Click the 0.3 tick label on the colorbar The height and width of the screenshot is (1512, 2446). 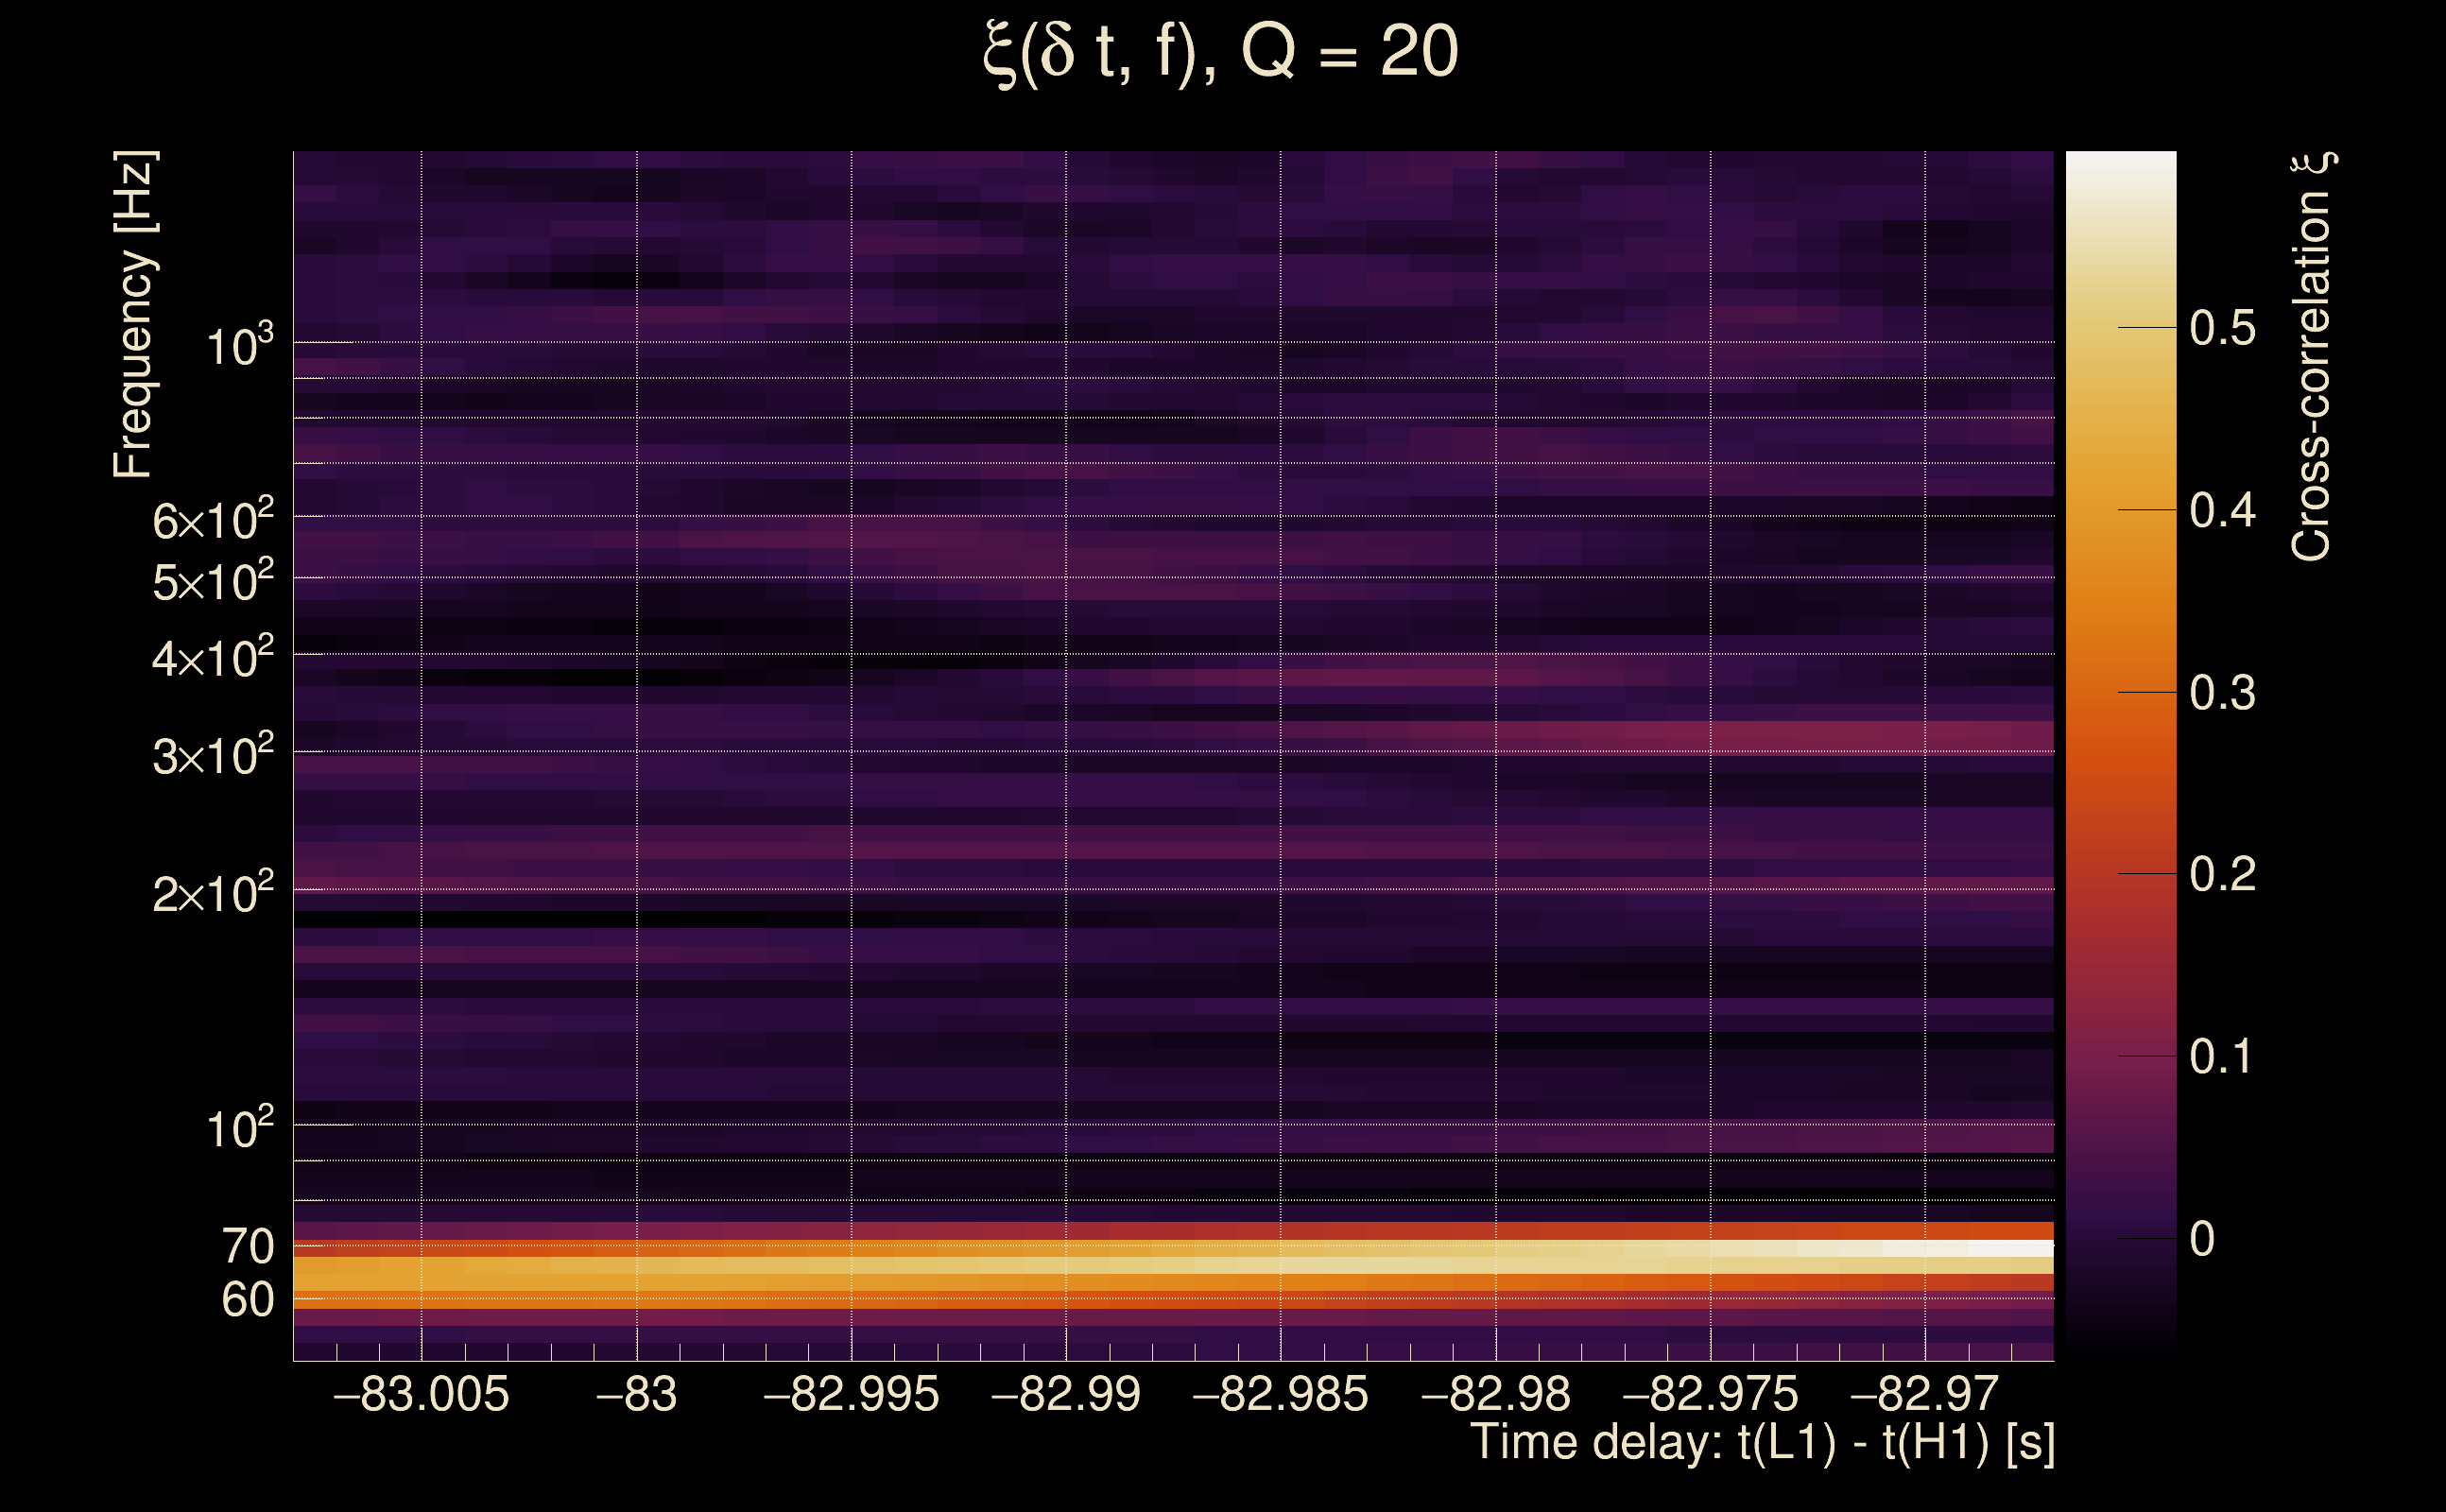(2222, 693)
